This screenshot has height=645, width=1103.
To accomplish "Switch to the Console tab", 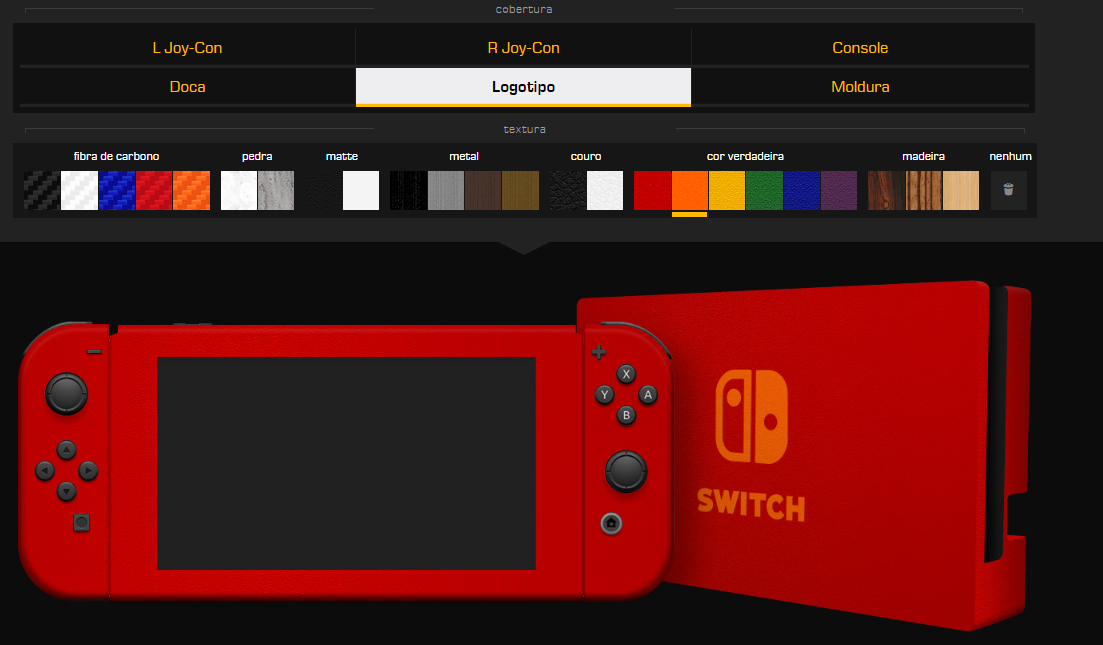I will coord(860,48).
